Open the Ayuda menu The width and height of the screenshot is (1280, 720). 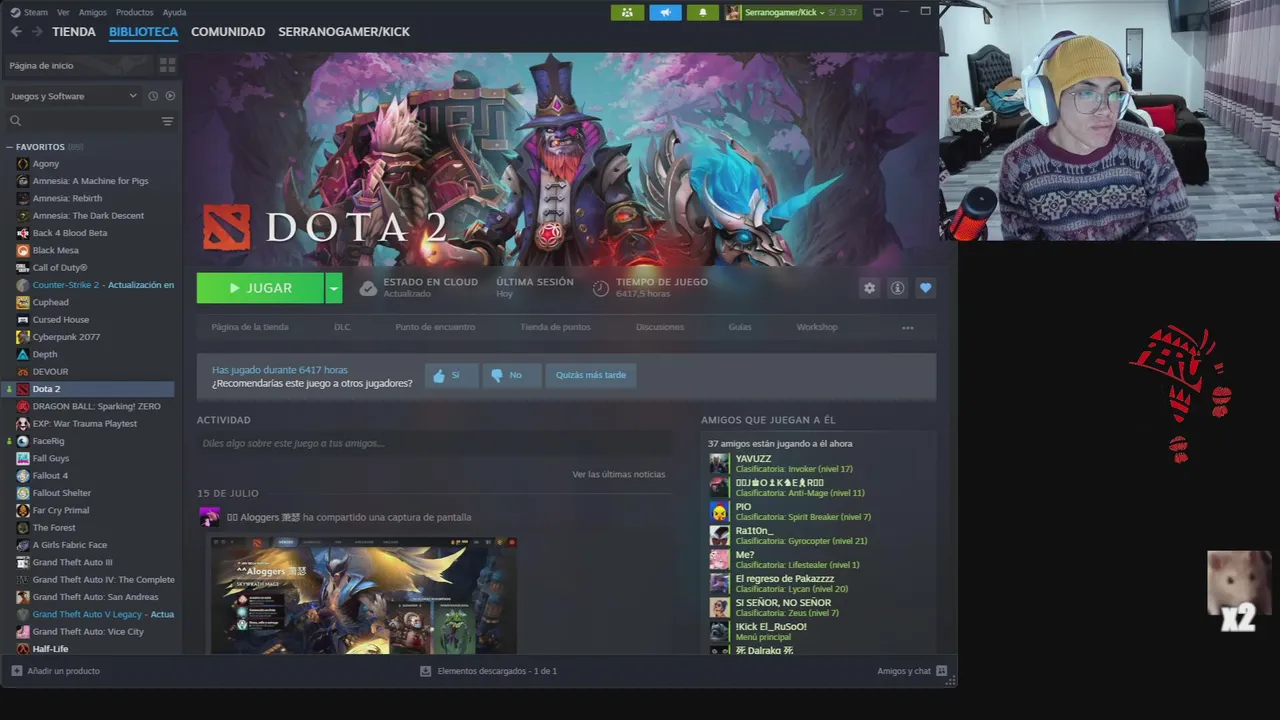click(x=174, y=12)
